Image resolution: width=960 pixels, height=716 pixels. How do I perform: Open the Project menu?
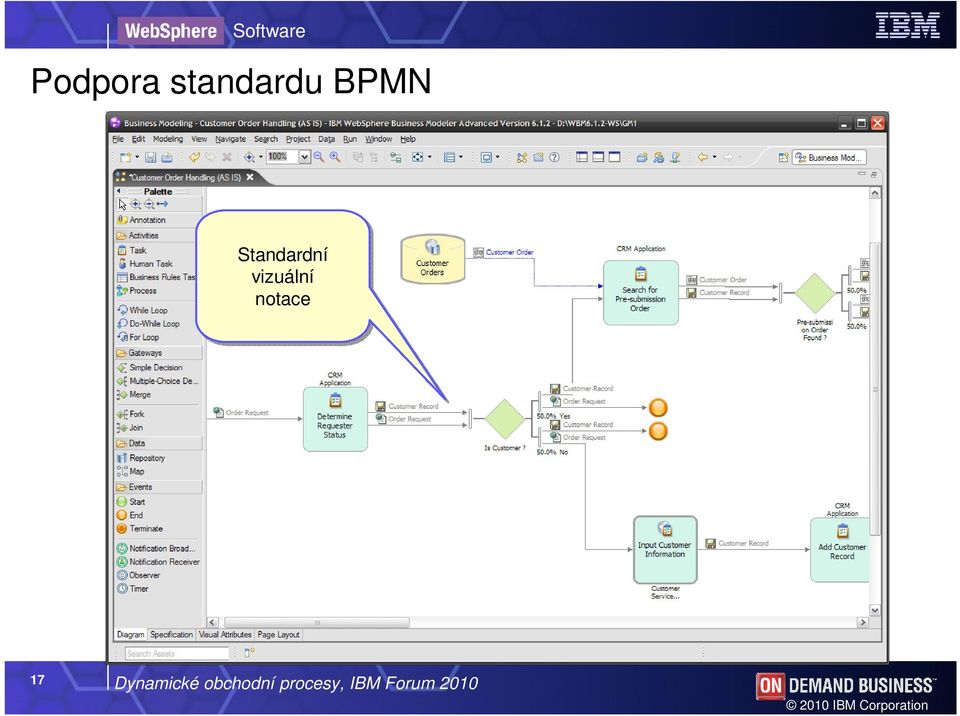click(x=298, y=140)
